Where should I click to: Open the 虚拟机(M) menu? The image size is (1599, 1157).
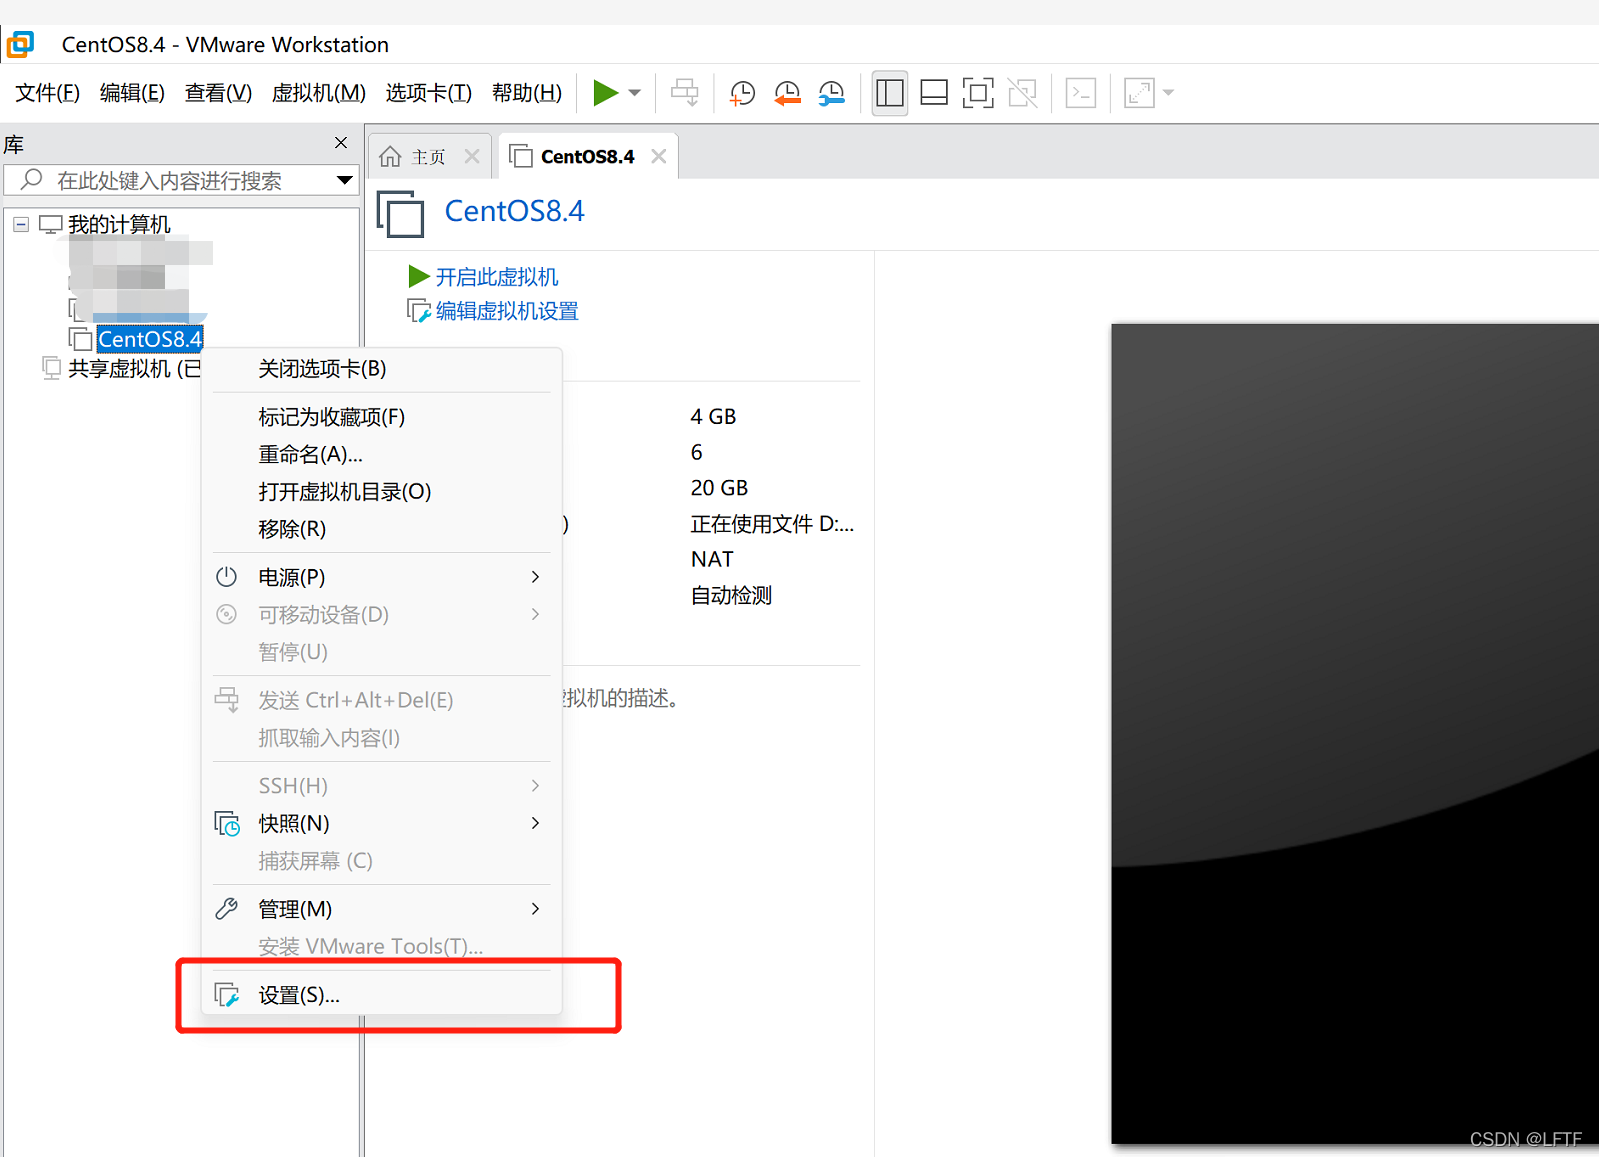(x=319, y=93)
